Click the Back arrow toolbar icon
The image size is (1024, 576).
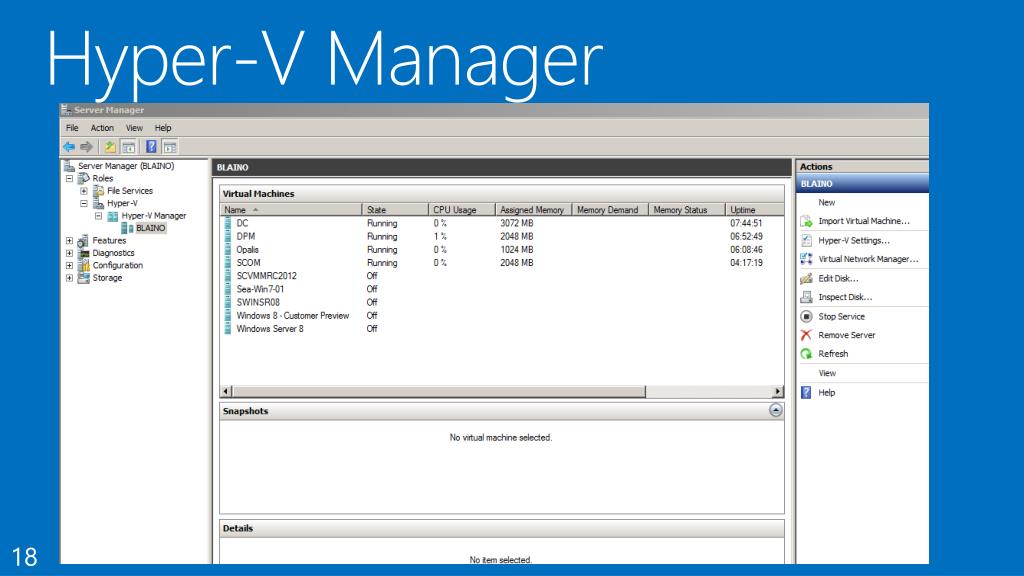click(x=69, y=147)
